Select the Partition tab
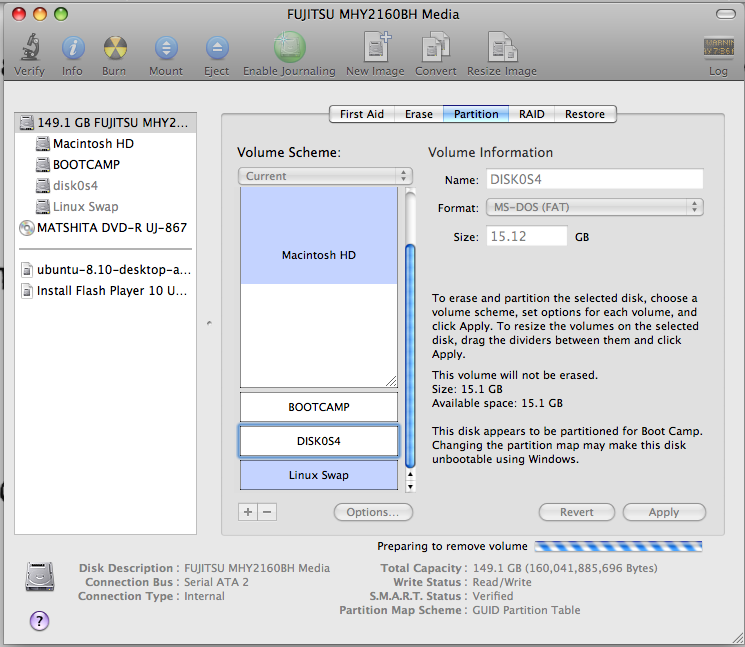The width and height of the screenshot is (745, 647). click(x=476, y=114)
